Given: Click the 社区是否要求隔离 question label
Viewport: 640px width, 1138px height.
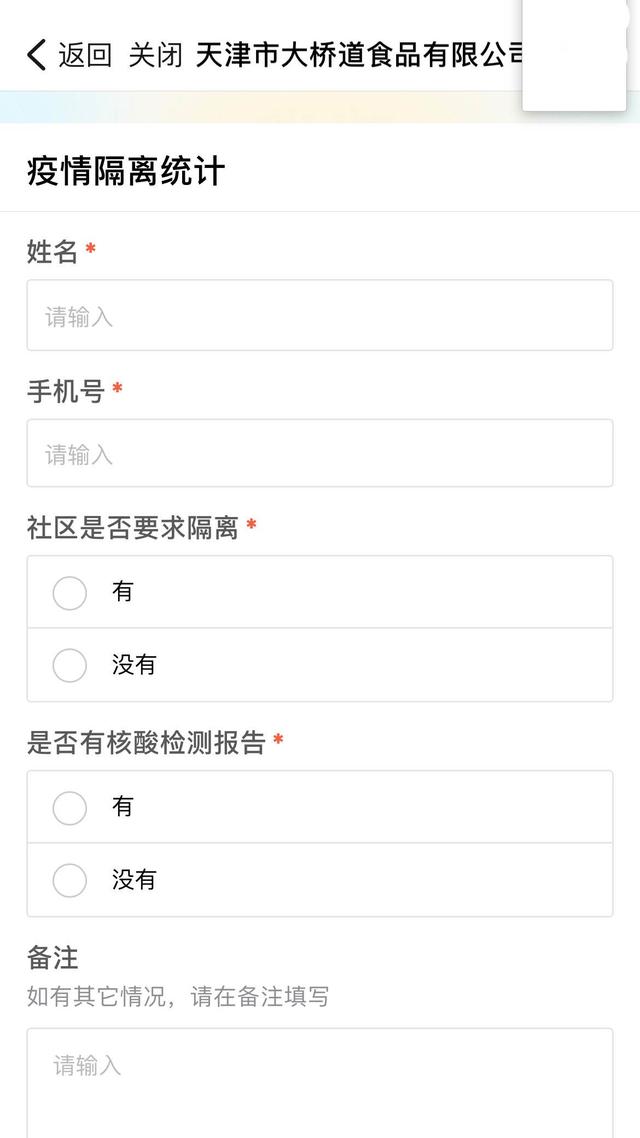Looking at the screenshot, I should [x=133, y=527].
